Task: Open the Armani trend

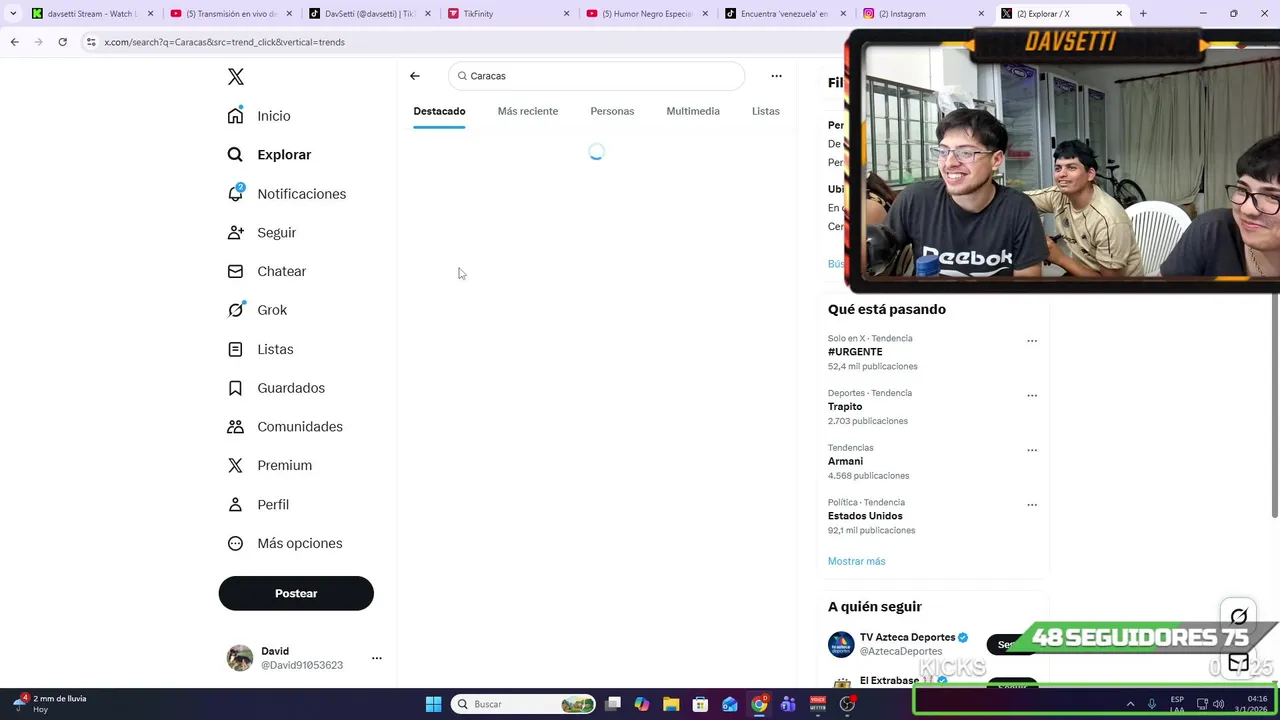Action: click(x=845, y=461)
